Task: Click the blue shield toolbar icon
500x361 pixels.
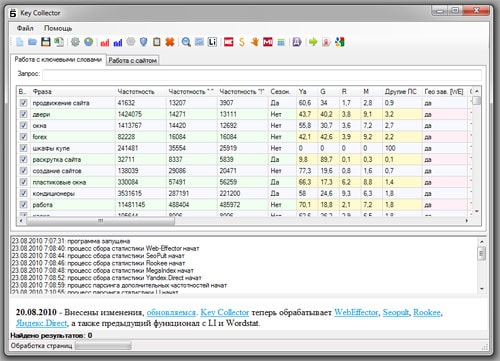Action: (144, 42)
